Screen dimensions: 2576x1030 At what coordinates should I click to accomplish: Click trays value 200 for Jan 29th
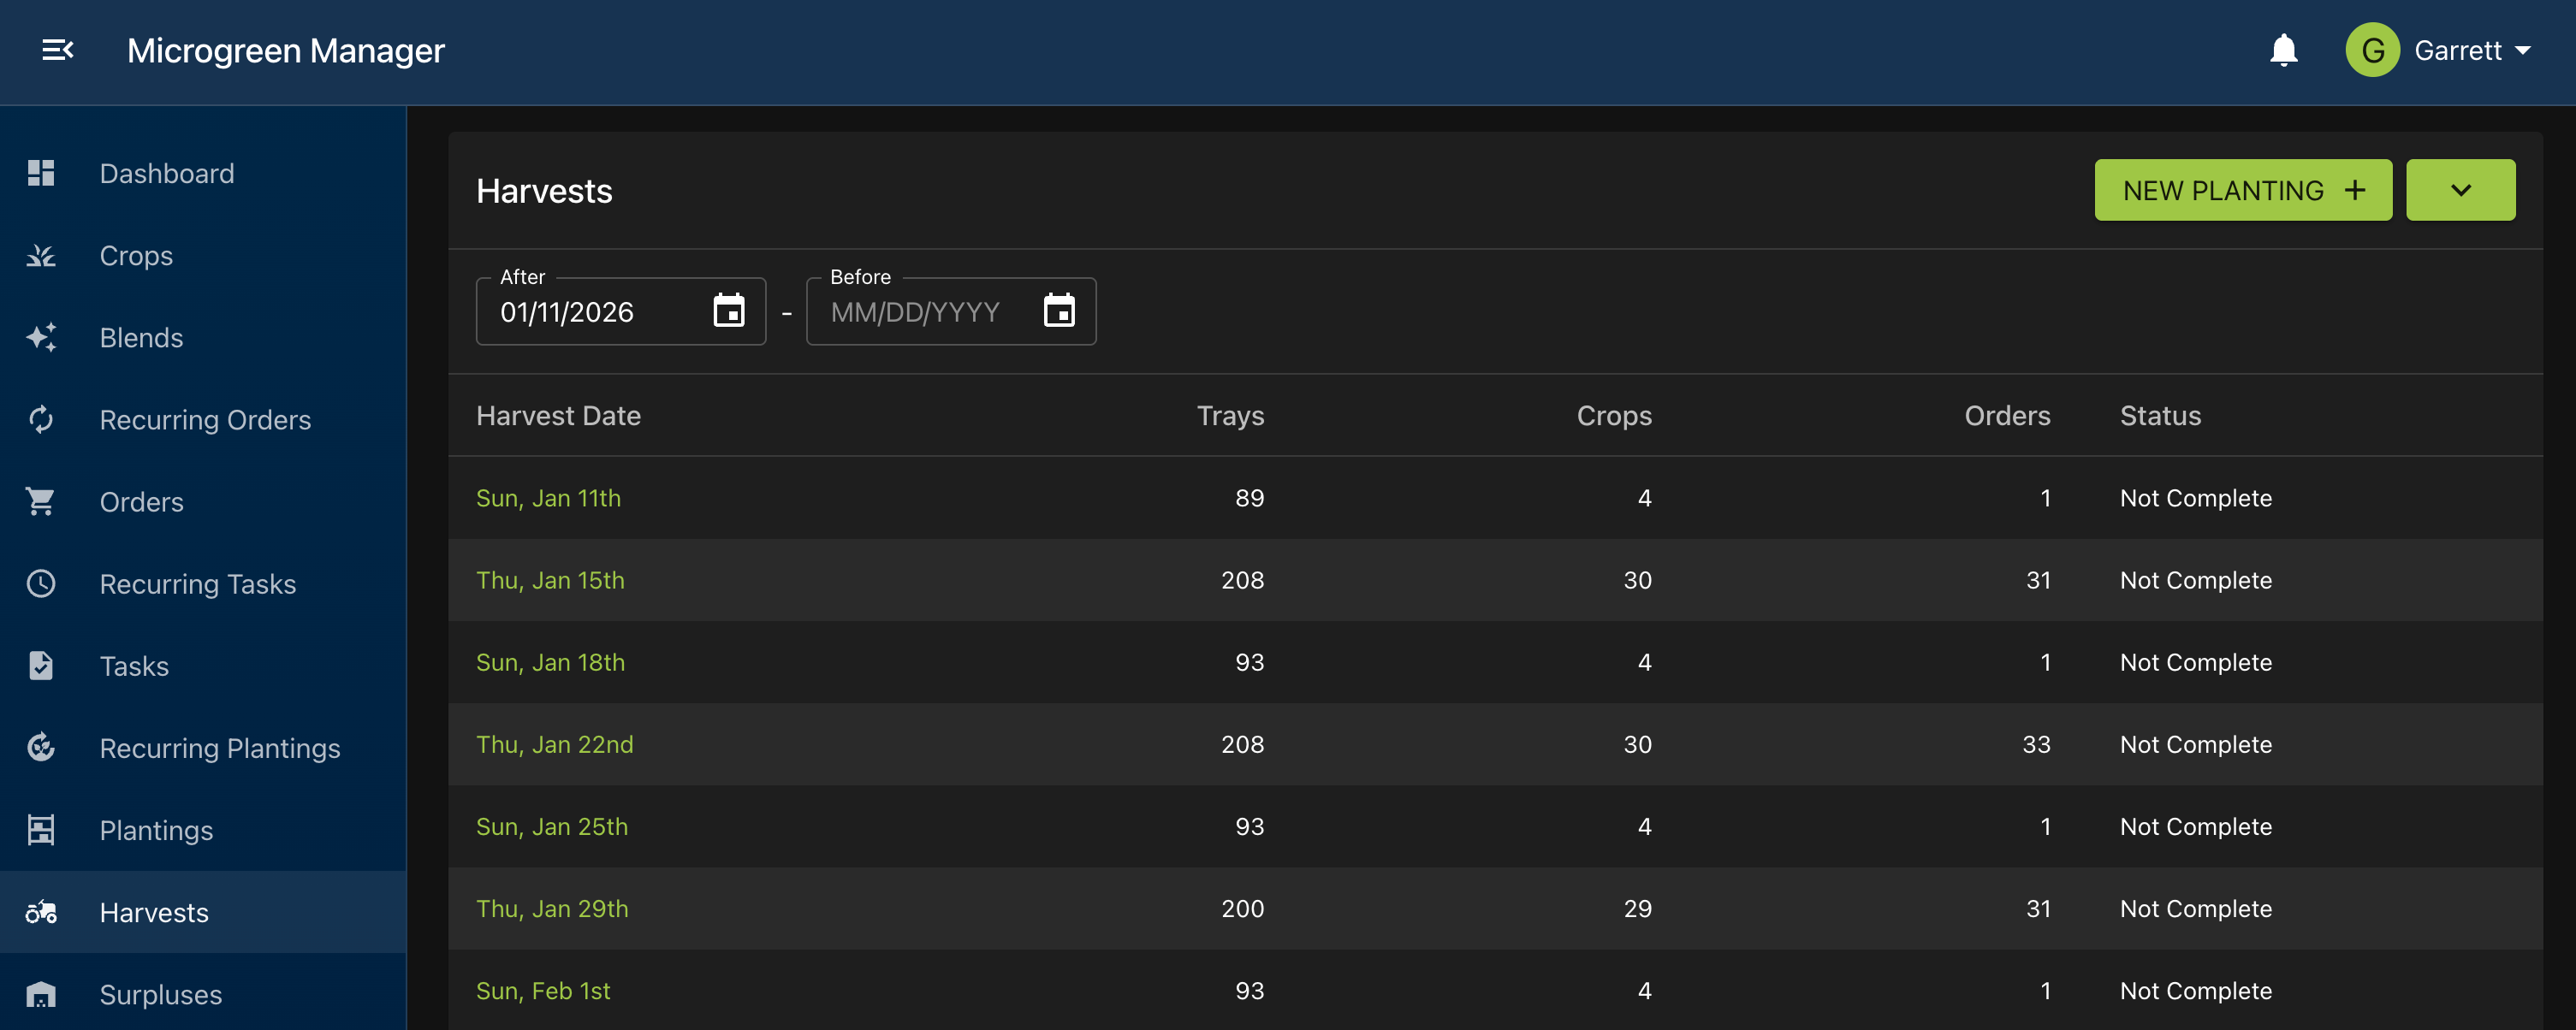tap(1242, 908)
